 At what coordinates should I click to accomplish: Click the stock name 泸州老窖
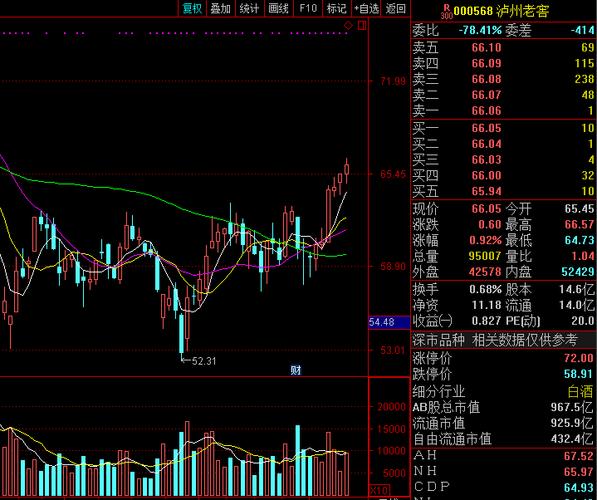[523, 11]
